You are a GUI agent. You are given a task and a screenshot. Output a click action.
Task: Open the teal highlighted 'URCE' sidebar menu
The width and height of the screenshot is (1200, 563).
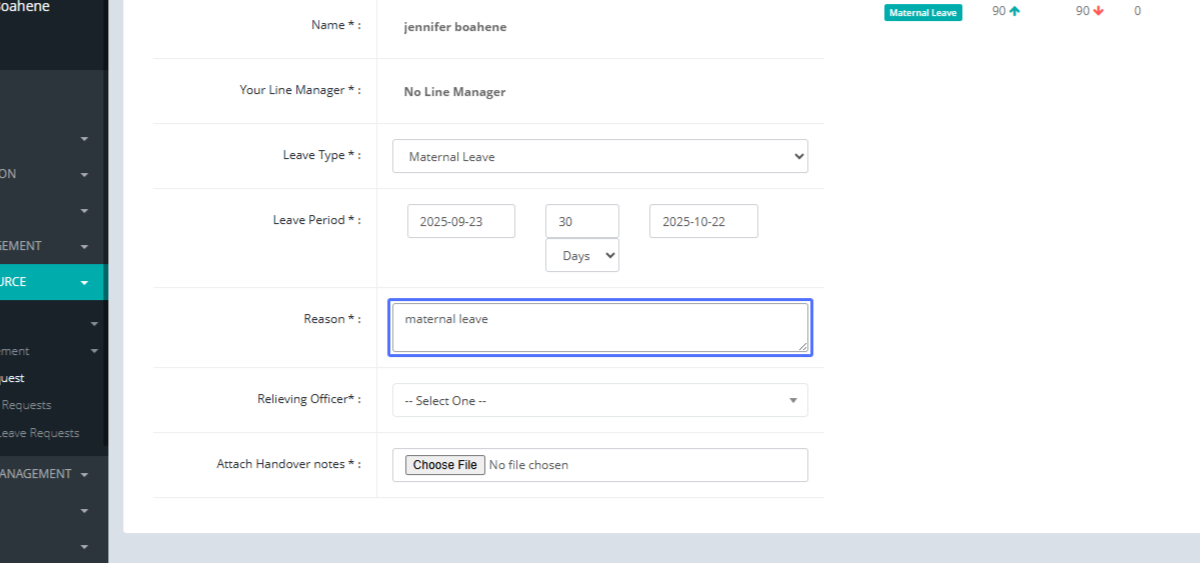coord(30,282)
